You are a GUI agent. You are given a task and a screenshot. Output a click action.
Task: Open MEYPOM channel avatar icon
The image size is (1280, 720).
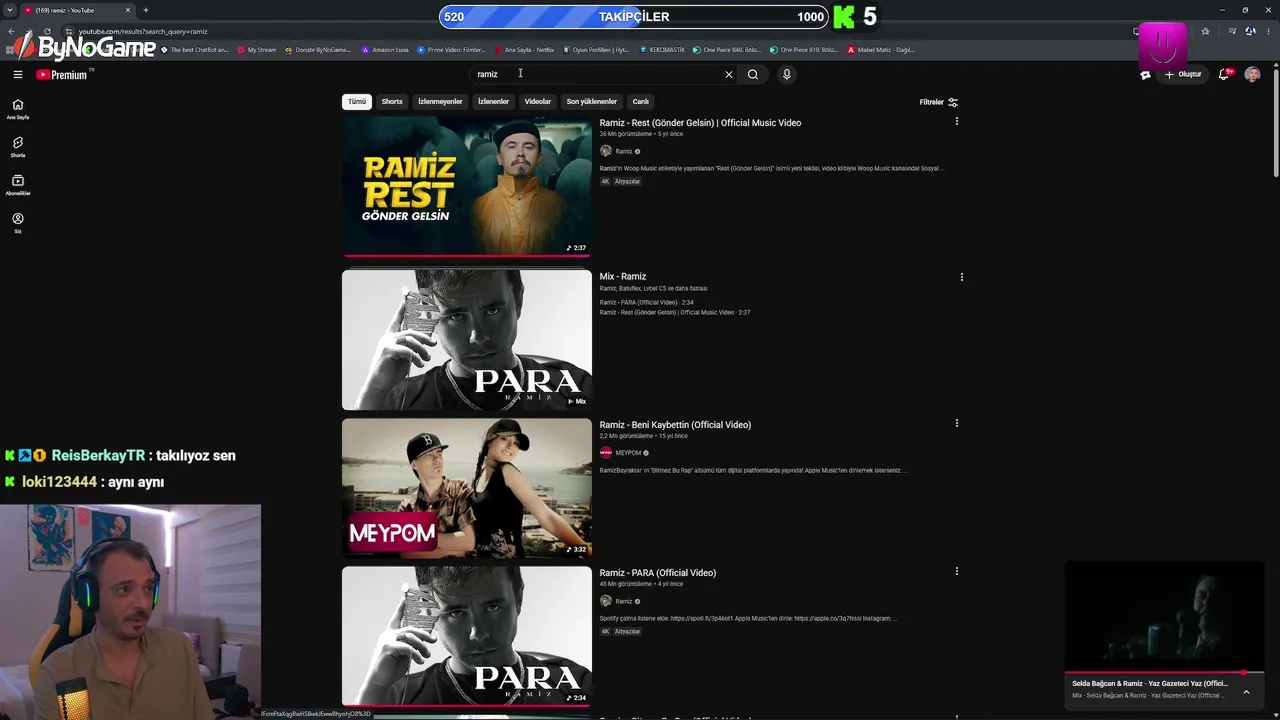click(606, 453)
